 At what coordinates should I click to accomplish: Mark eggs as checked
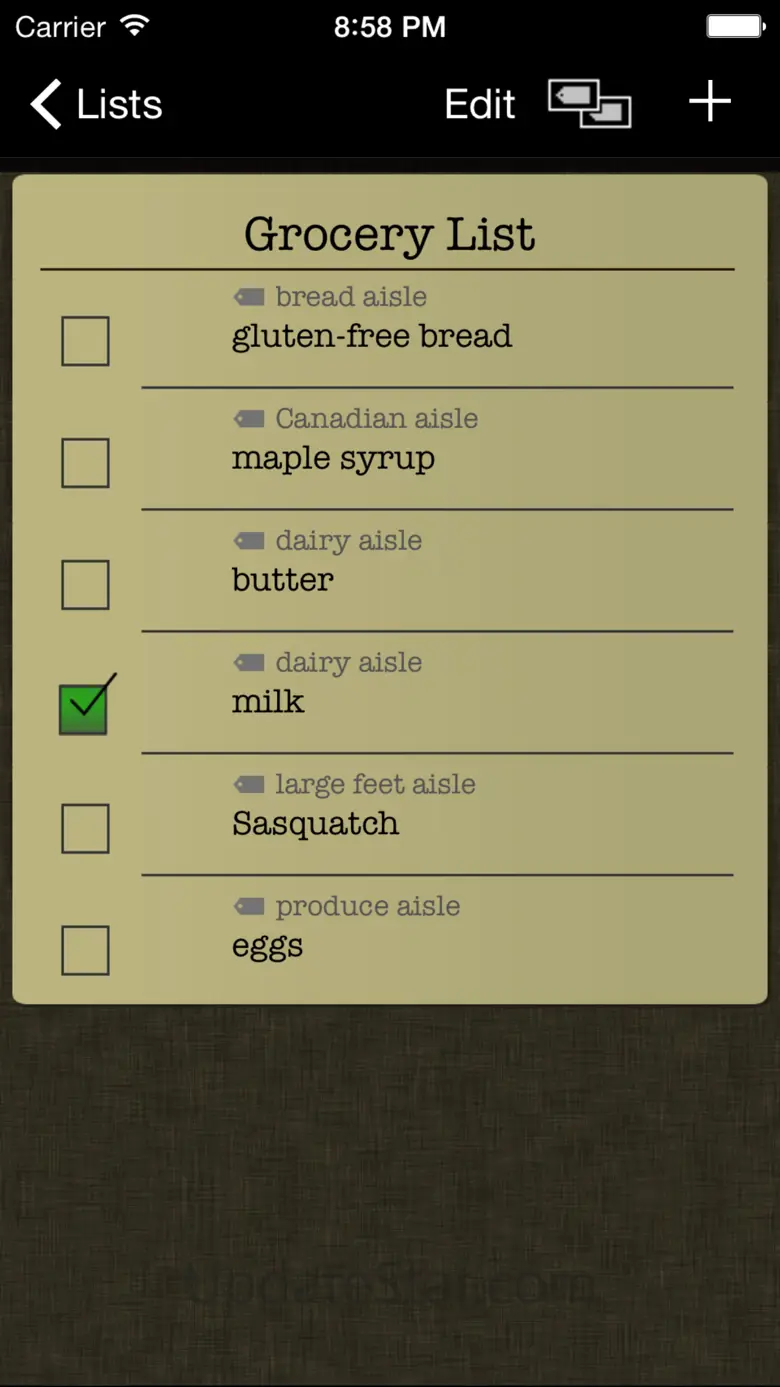[85, 951]
